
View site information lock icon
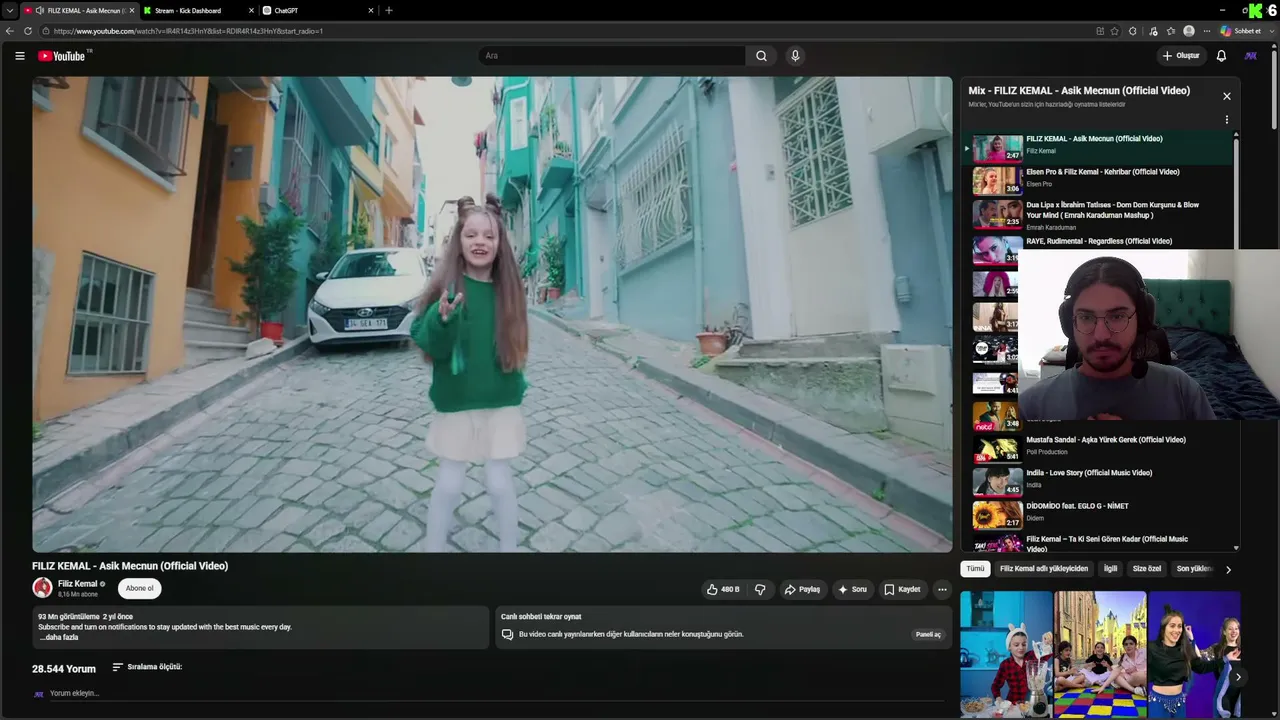click(46, 31)
